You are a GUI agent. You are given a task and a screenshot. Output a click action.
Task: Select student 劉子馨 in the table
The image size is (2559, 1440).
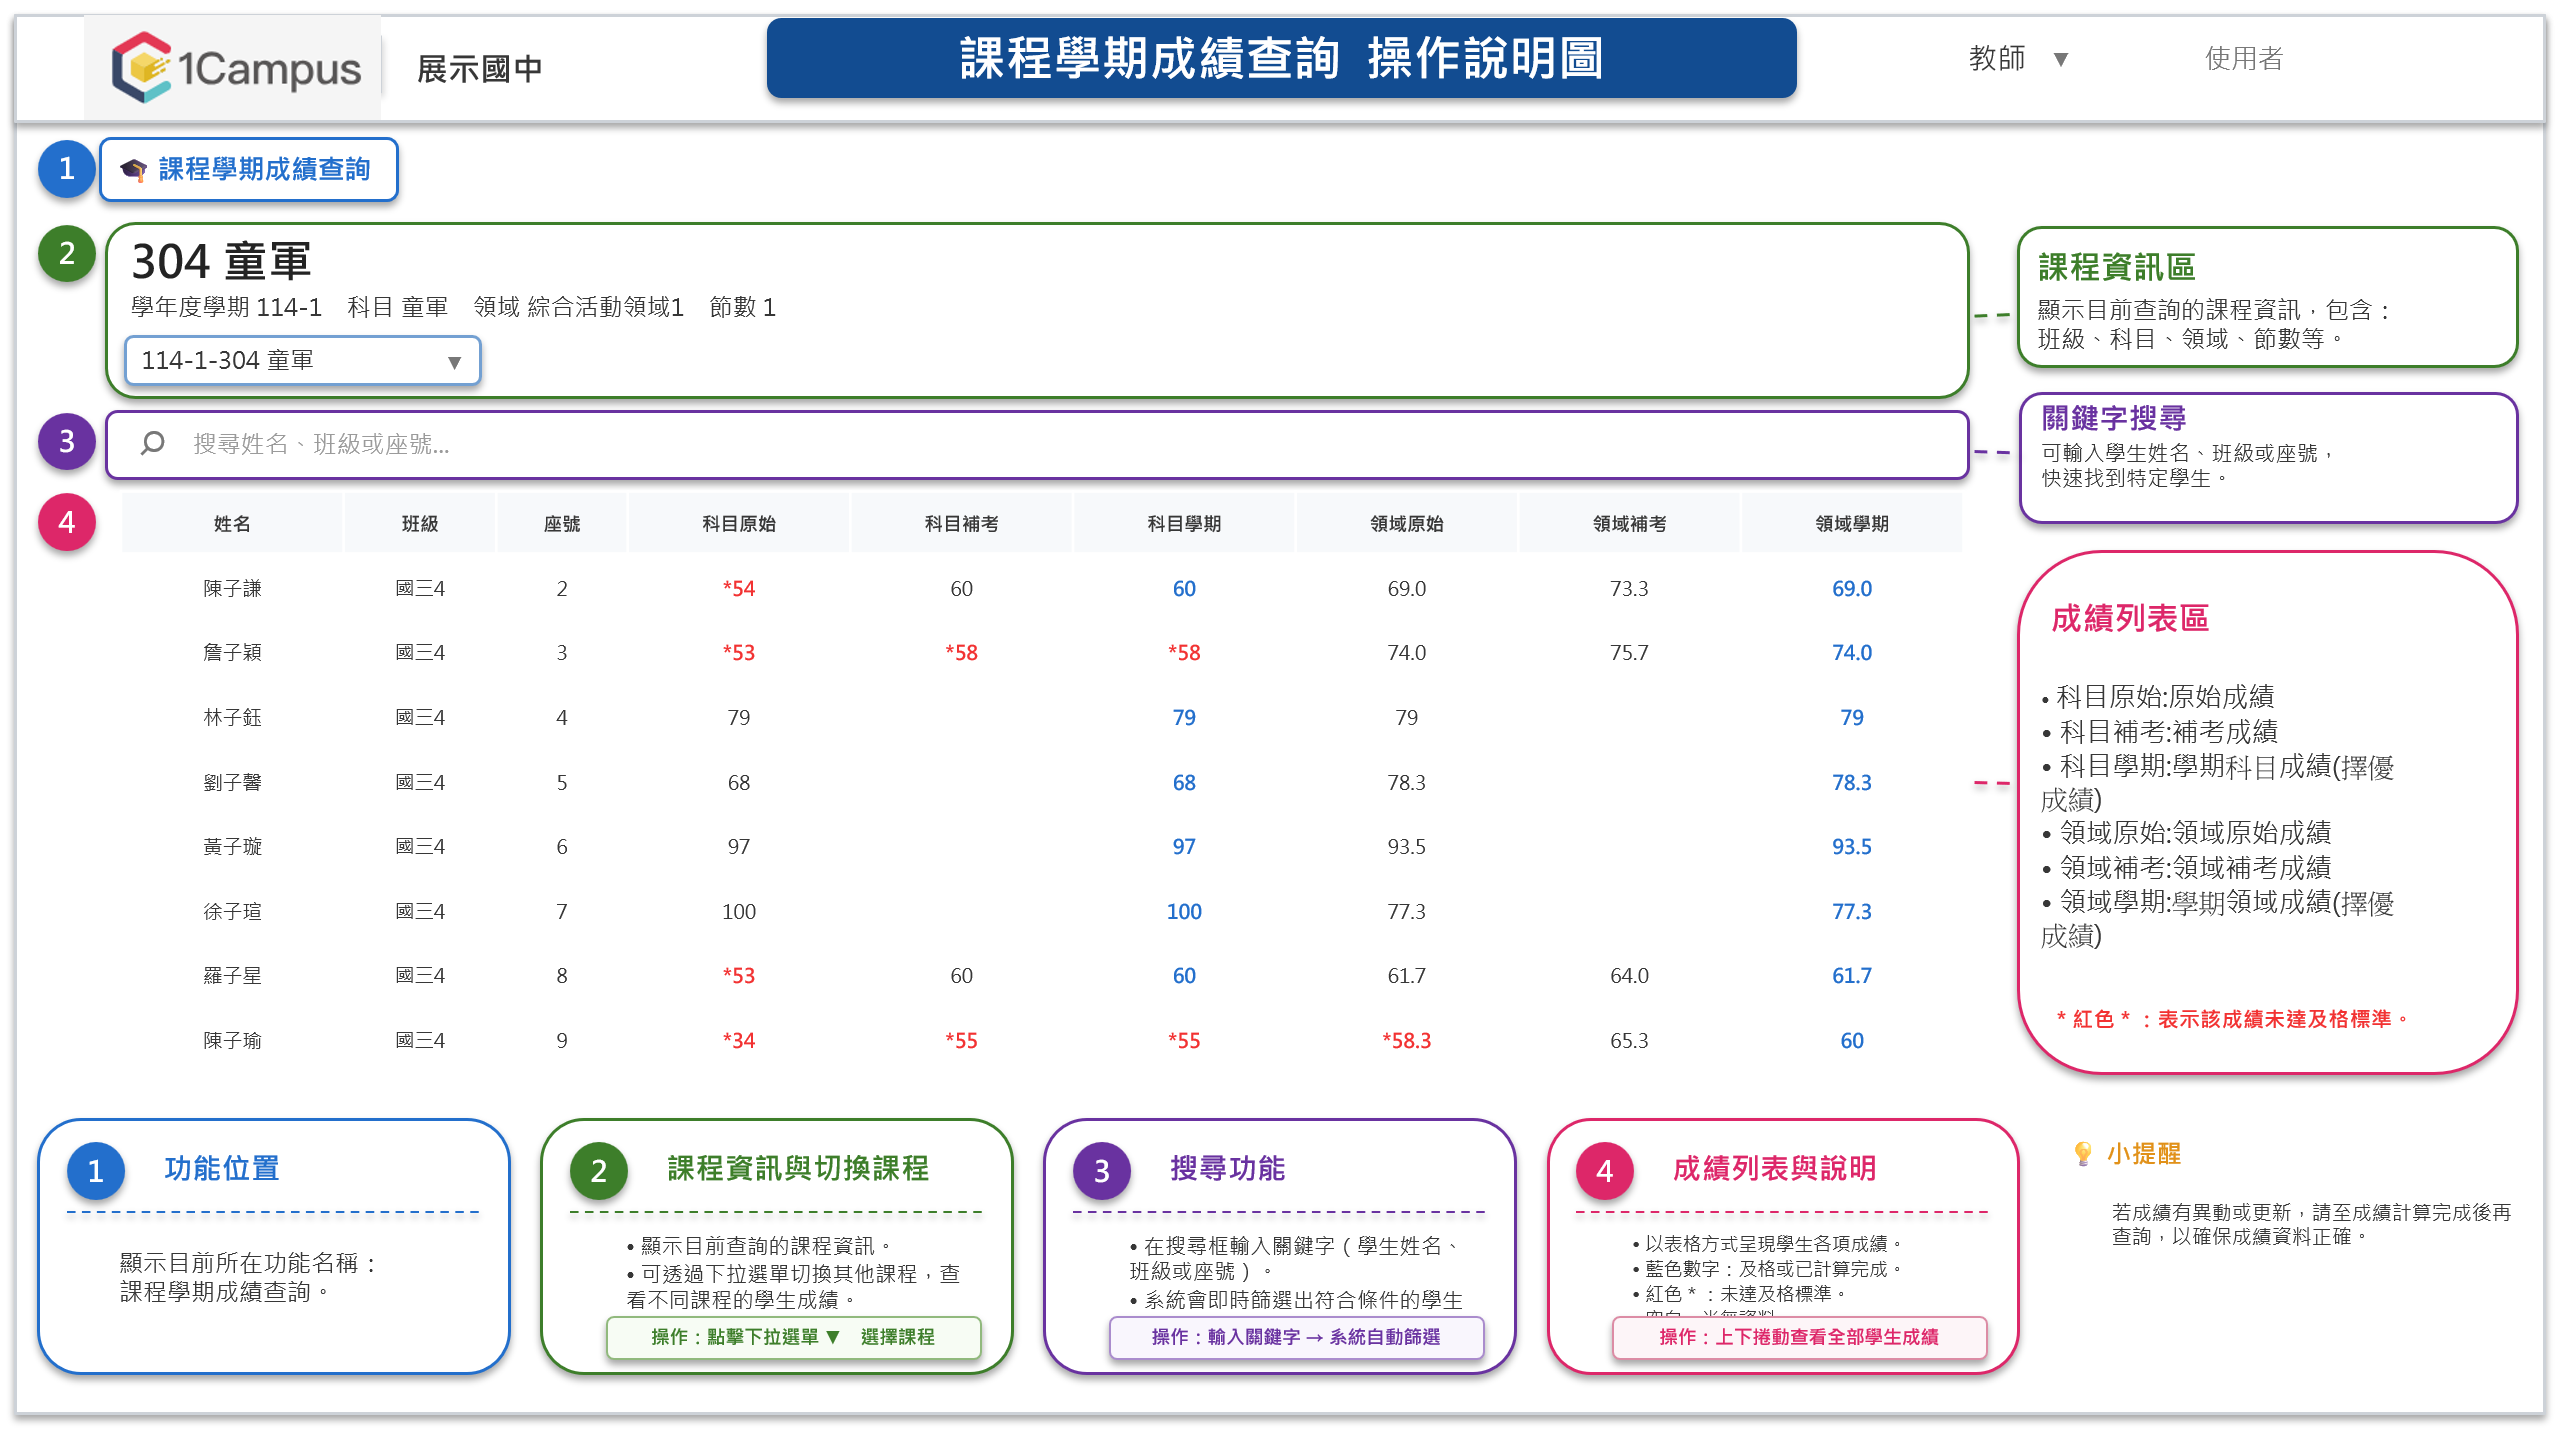tap(232, 782)
